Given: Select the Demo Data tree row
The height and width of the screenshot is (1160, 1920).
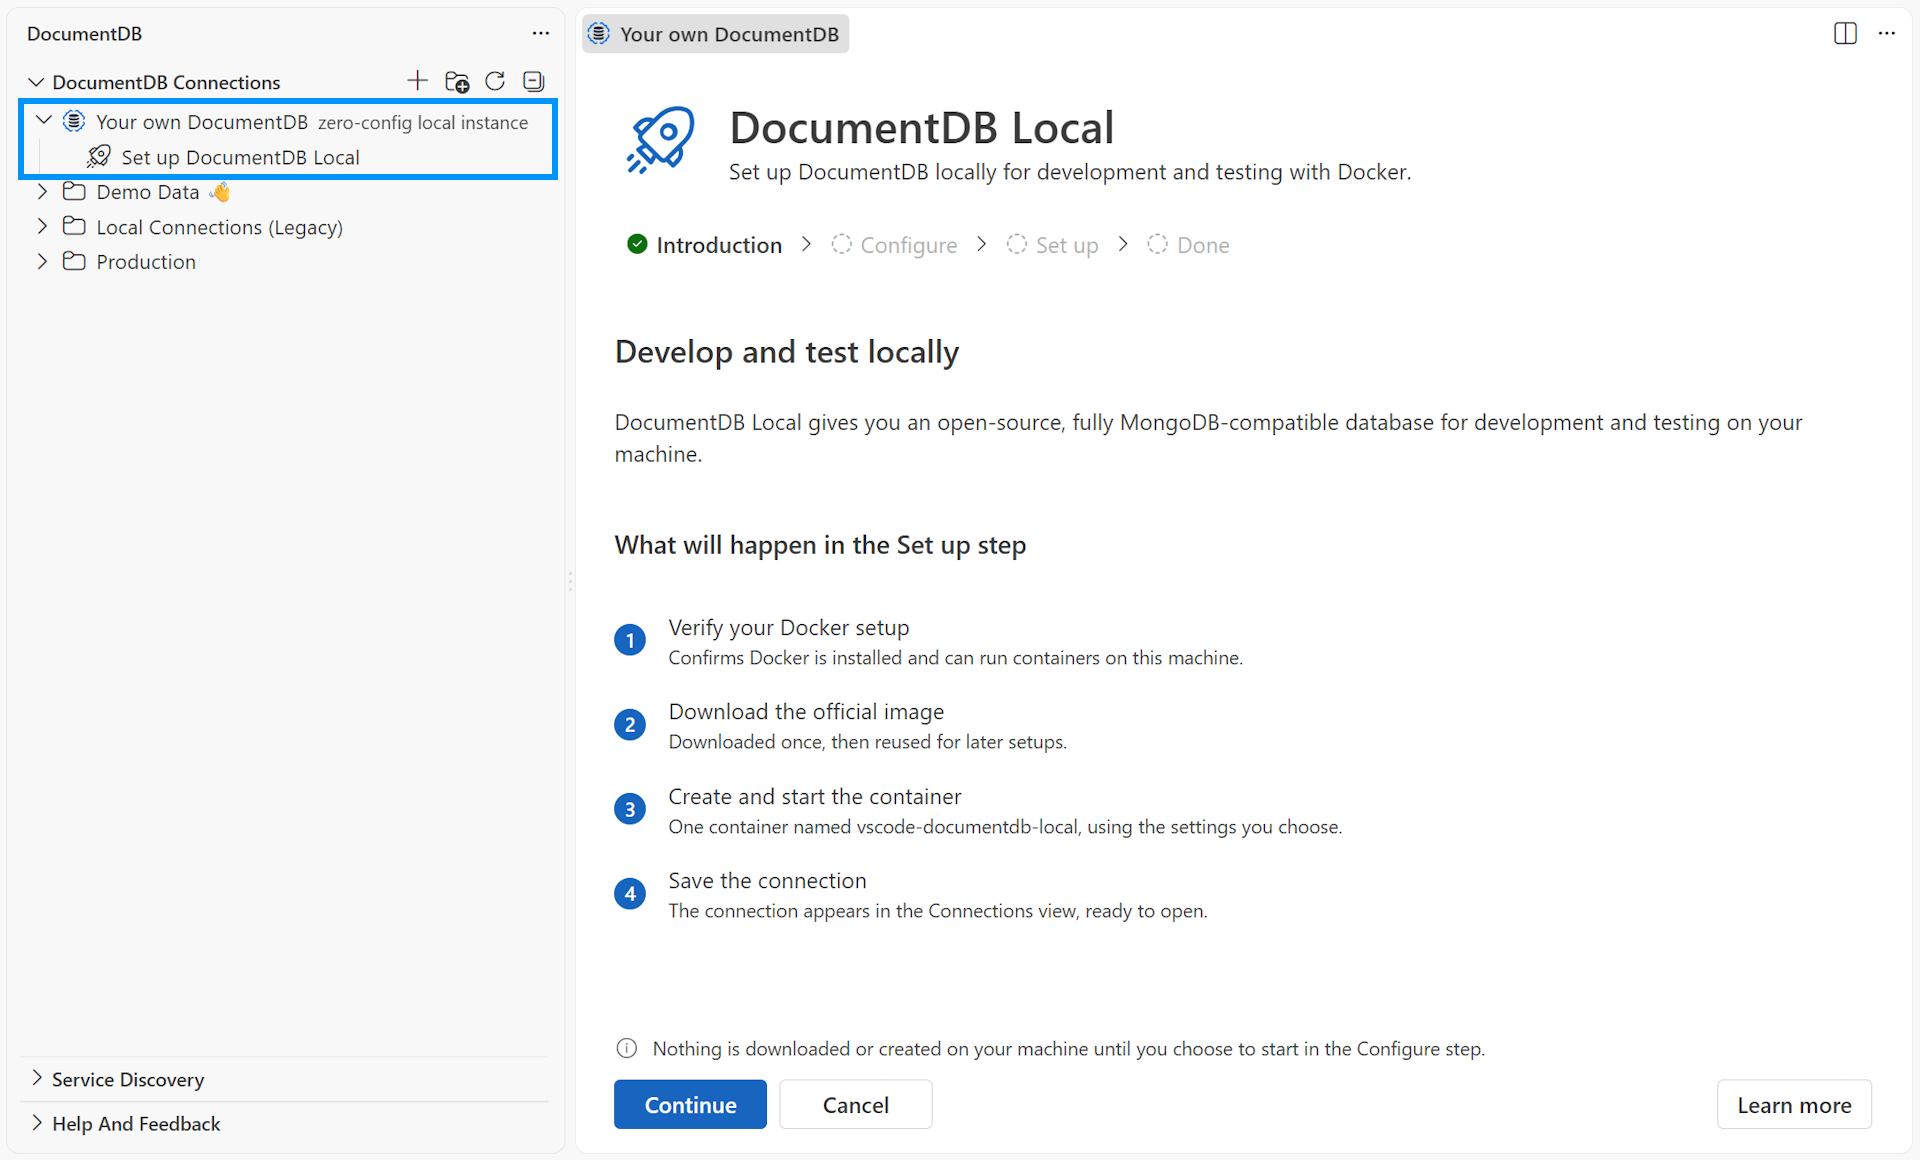Looking at the screenshot, I should (288, 192).
